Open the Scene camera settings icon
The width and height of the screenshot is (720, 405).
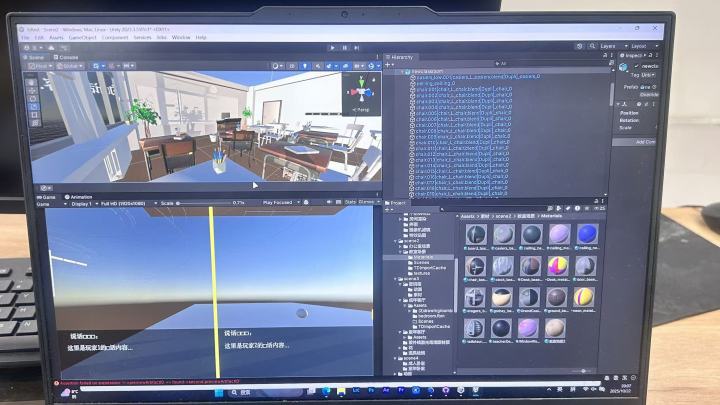pyautogui.click(x=358, y=66)
